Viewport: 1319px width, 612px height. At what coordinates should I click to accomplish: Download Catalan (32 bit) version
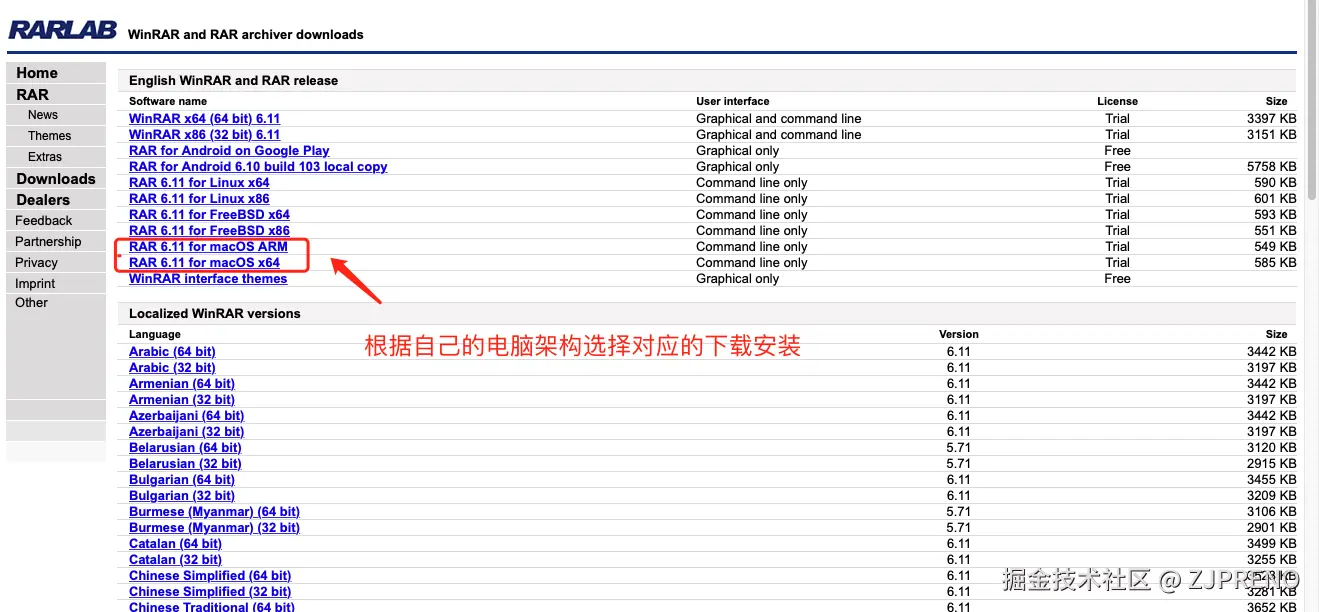176,560
